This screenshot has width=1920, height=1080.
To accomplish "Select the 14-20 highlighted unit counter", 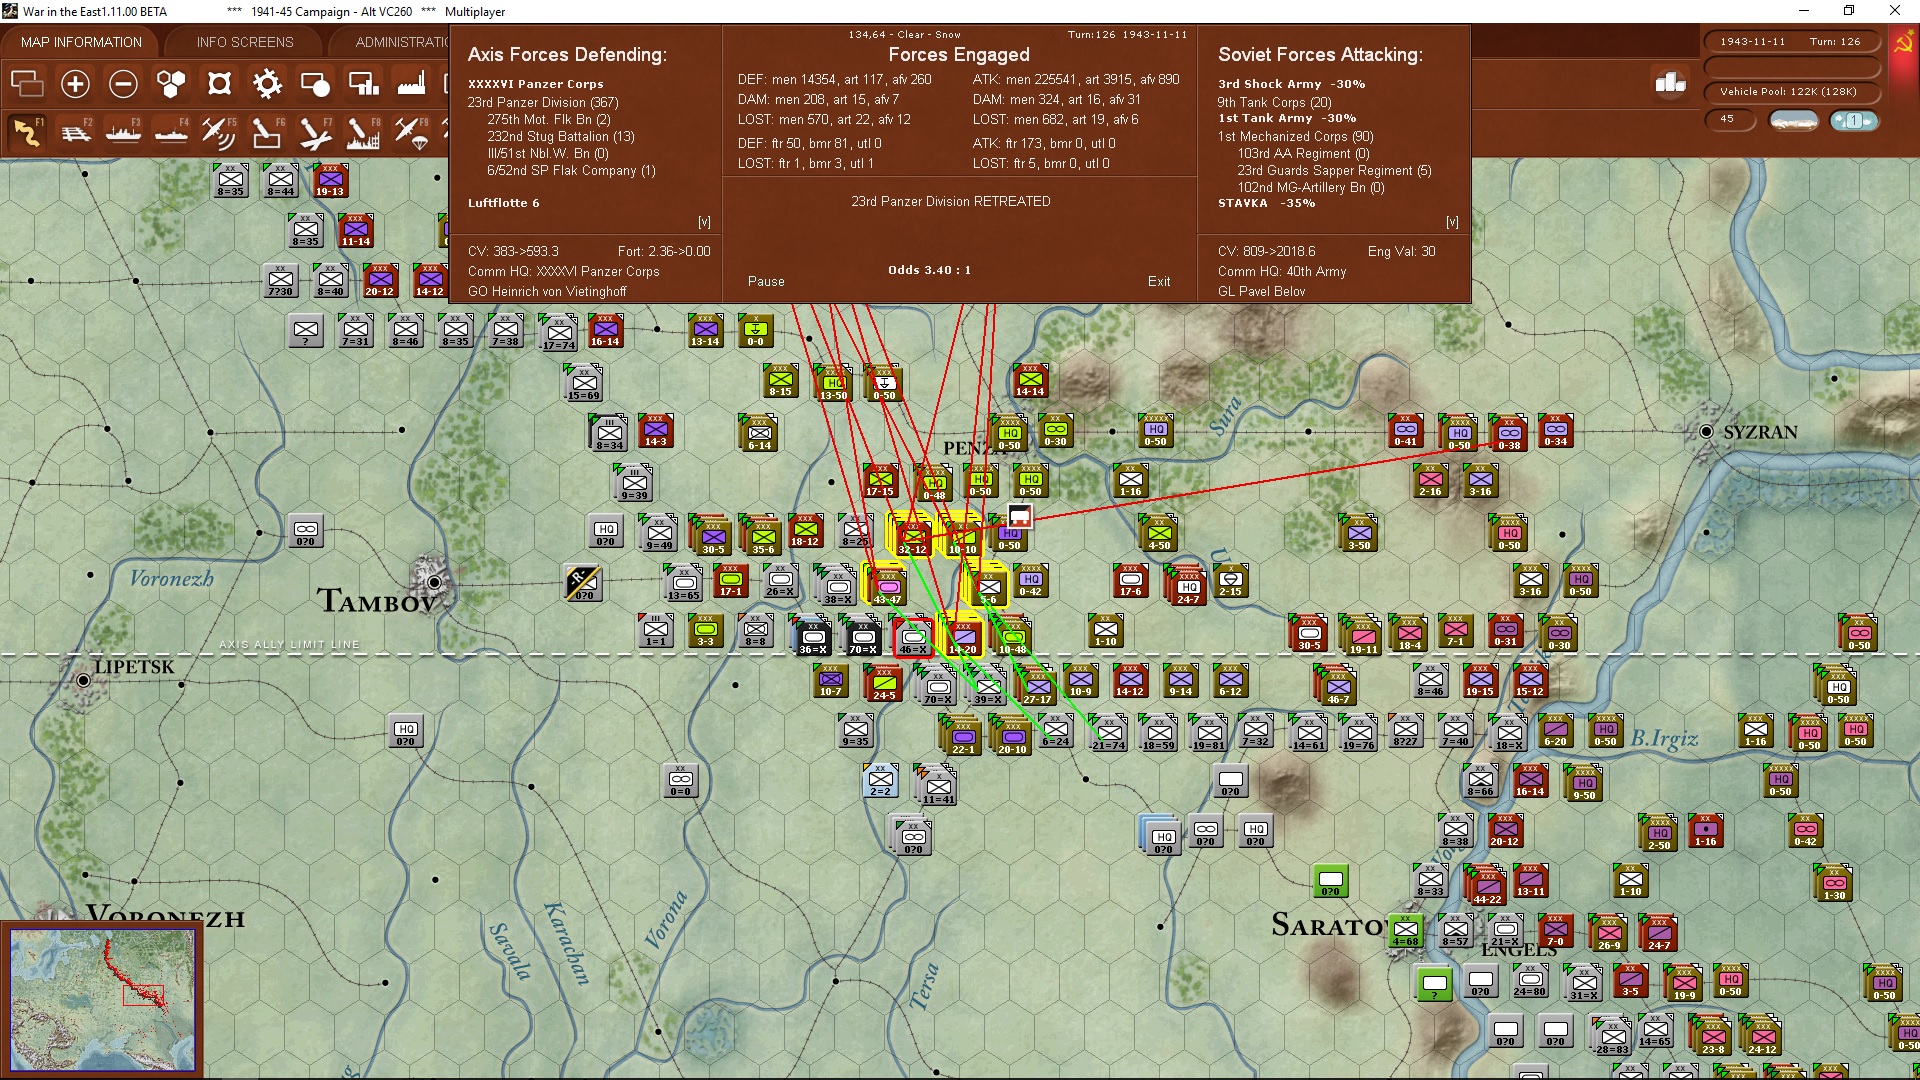I will point(963,637).
